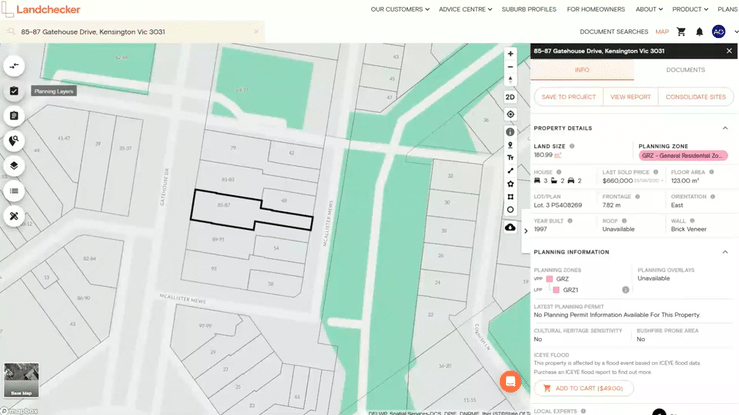Collapse the Planning Information section
739x415 pixels.
[x=725, y=252]
